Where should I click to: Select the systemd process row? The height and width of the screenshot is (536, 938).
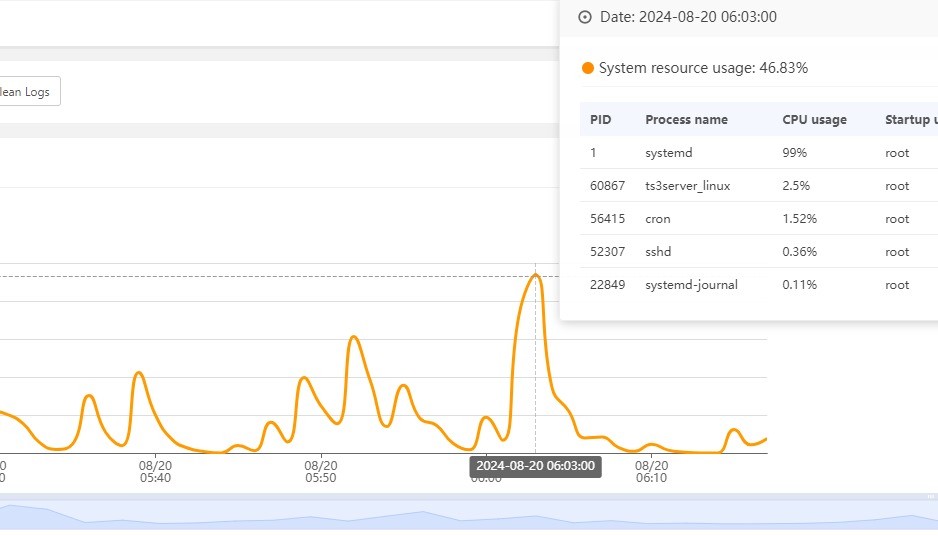(x=759, y=153)
